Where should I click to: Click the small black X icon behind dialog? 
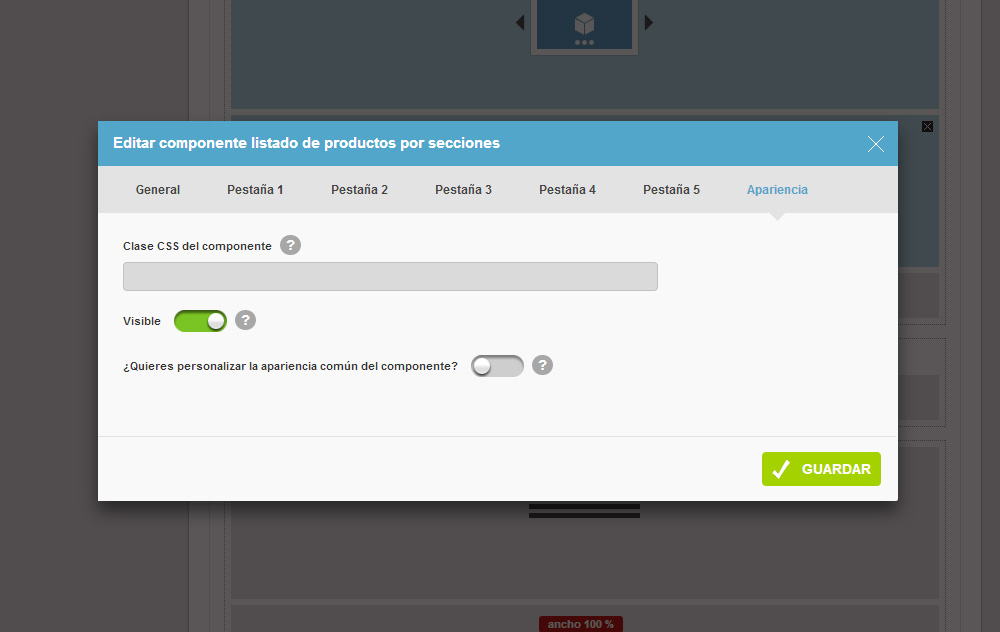click(x=927, y=127)
